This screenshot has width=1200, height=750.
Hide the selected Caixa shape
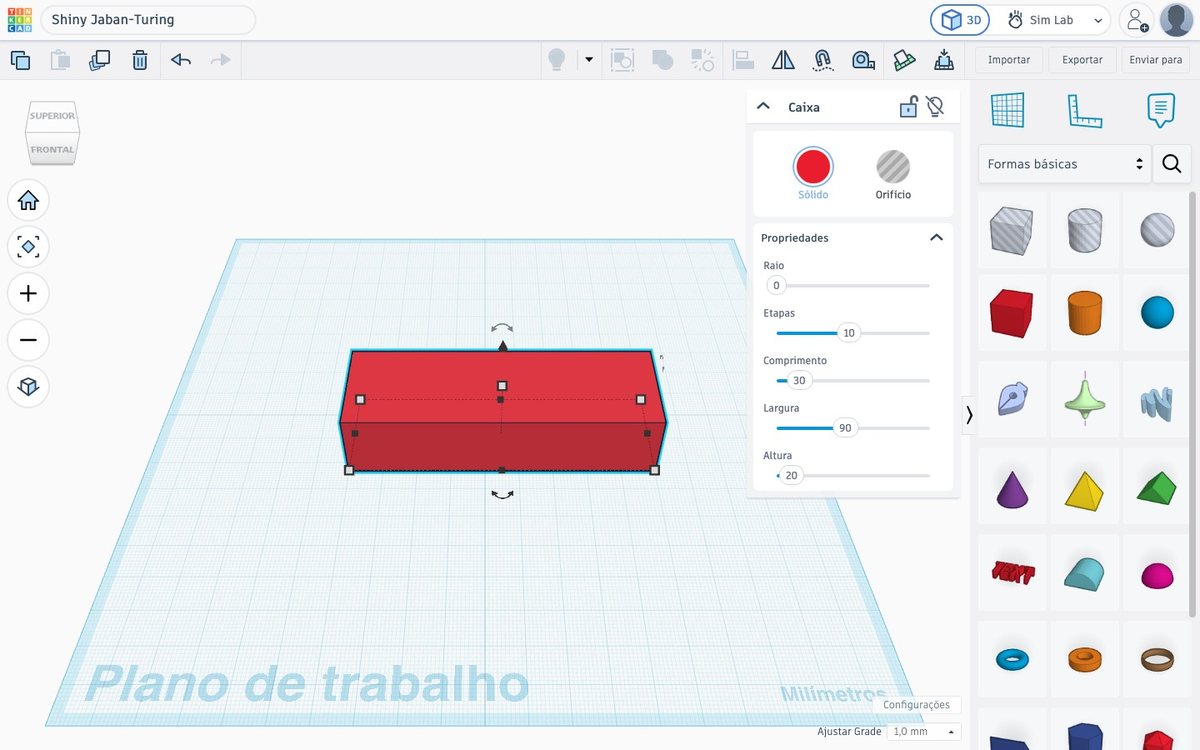[935, 106]
